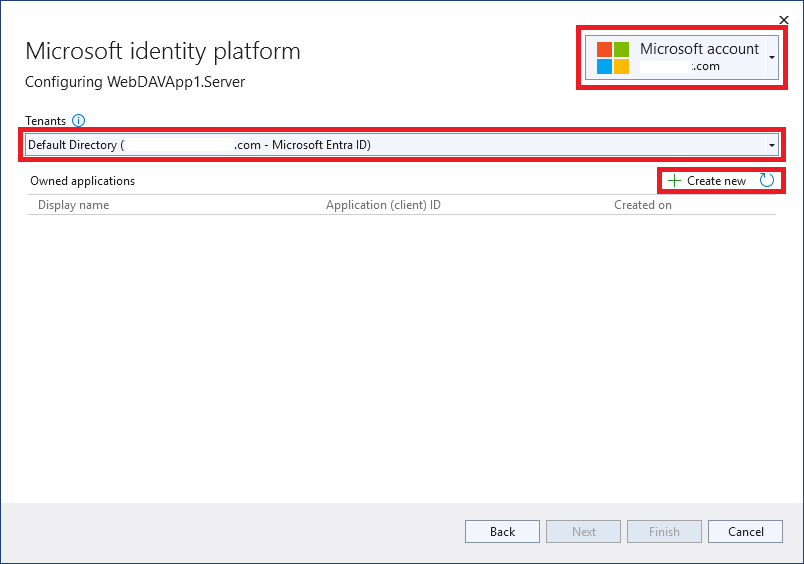Sort by Display name column header

point(73,205)
